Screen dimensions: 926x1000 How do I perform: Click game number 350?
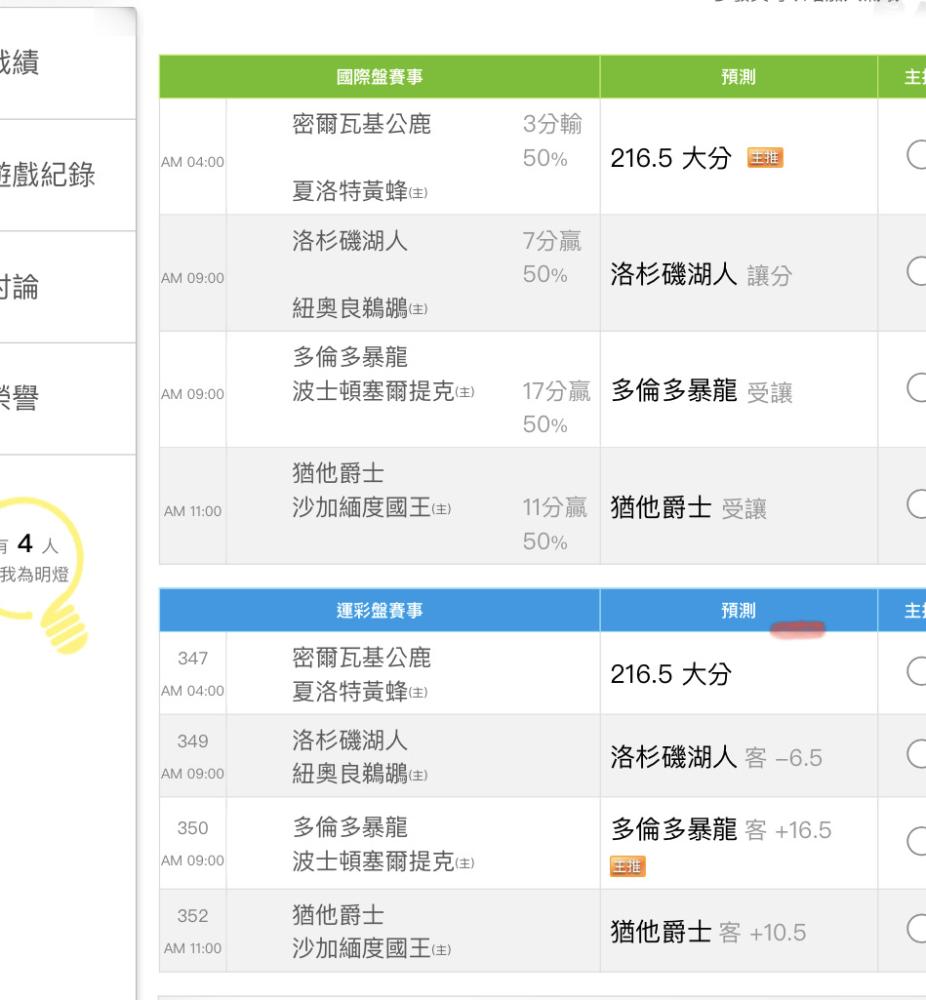pyautogui.click(x=193, y=828)
